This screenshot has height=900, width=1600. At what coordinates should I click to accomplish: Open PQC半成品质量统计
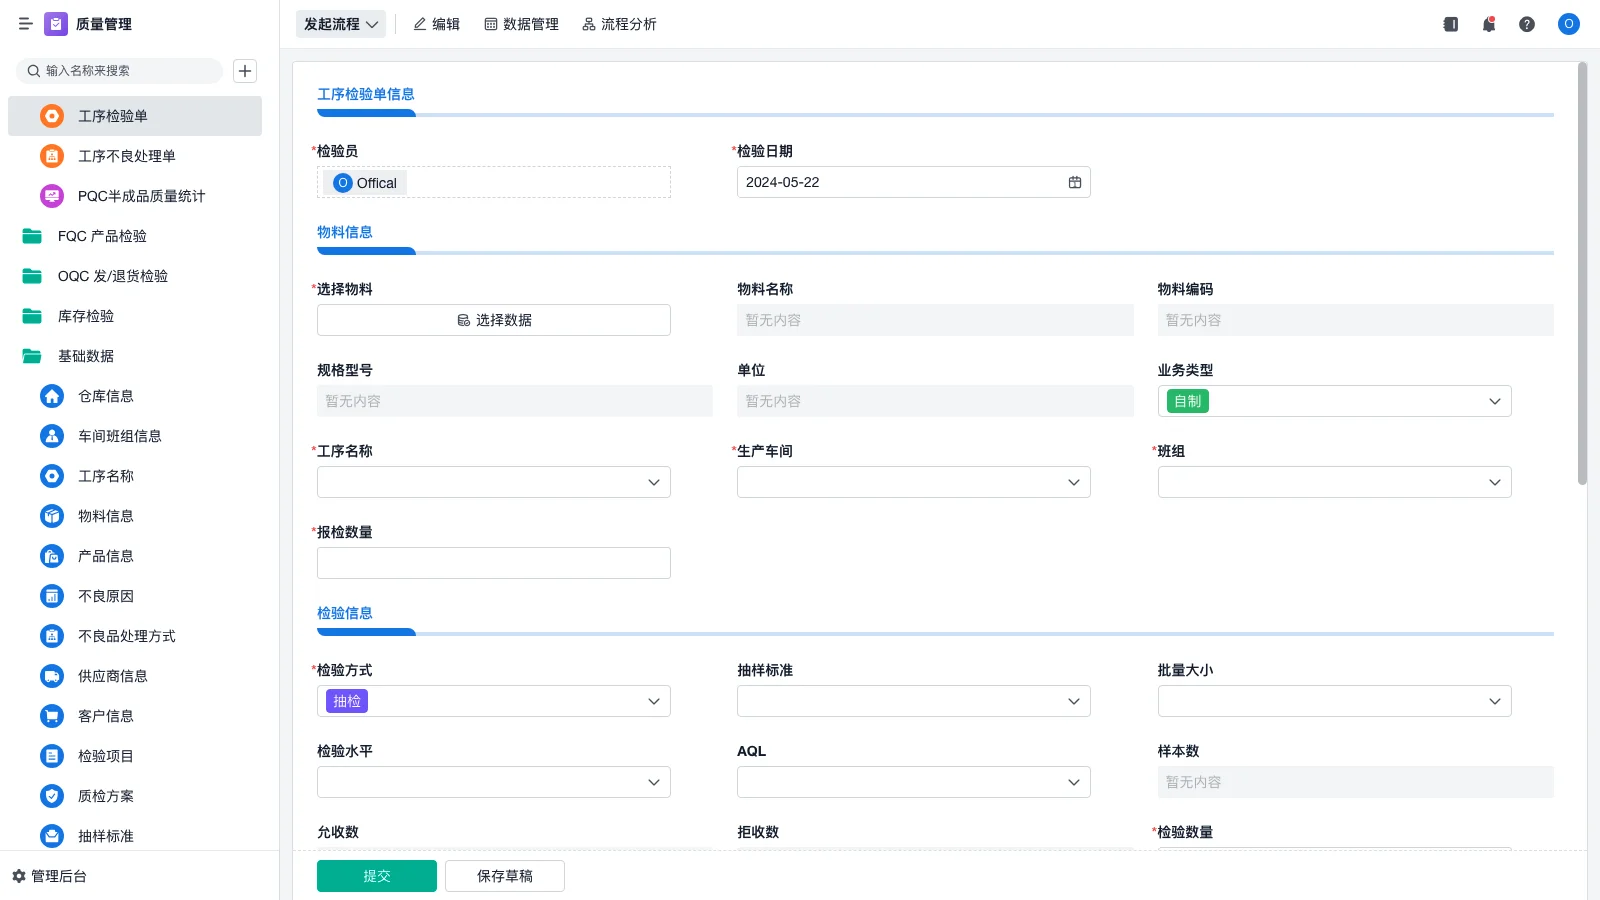pos(141,196)
